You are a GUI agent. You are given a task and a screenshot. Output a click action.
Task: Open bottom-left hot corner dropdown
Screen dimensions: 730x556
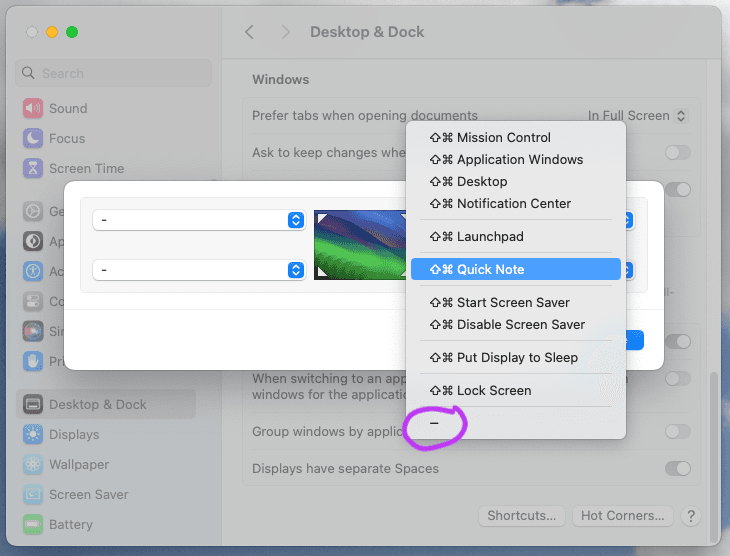coord(199,270)
